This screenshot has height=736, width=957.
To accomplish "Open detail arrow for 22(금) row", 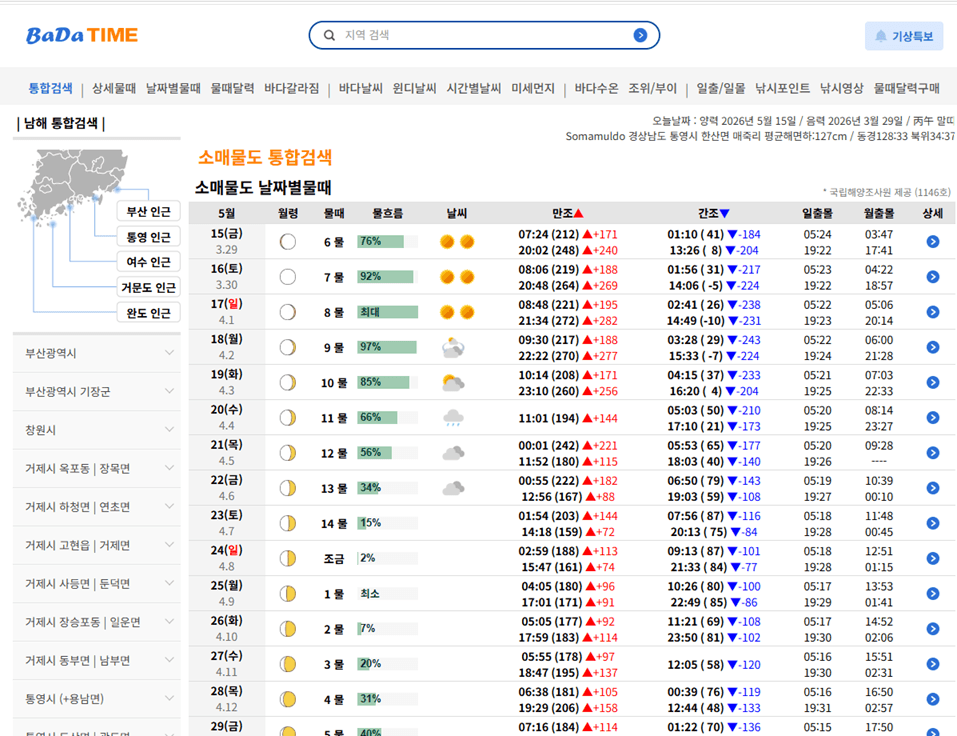I will tap(933, 488).
